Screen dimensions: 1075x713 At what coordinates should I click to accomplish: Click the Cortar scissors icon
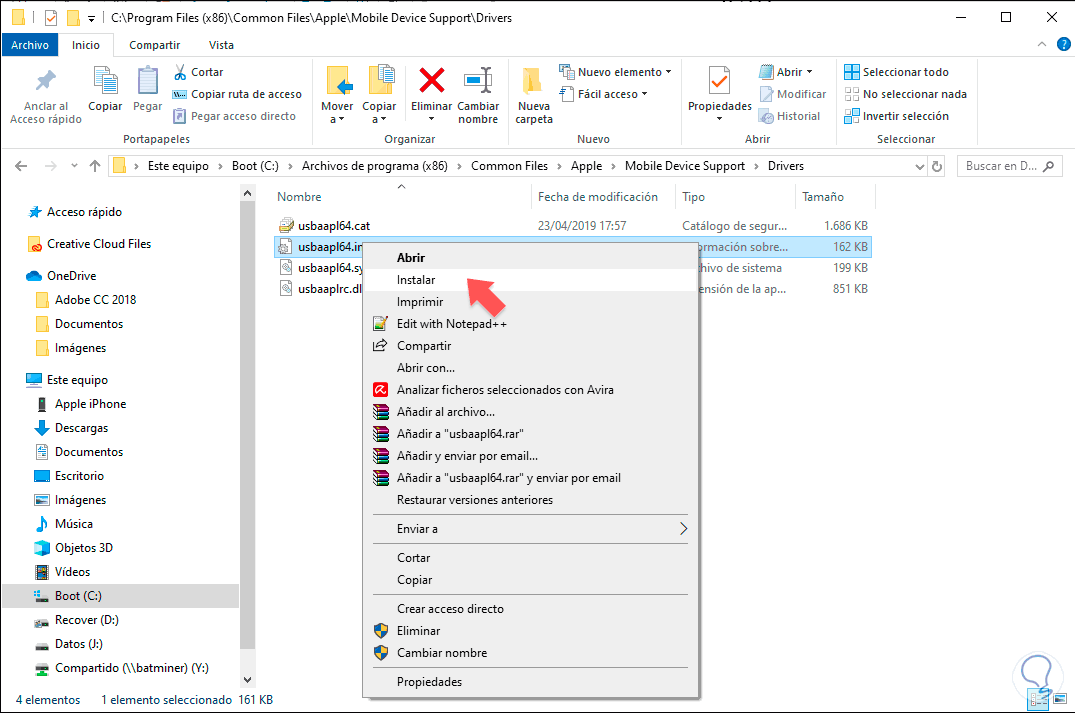click(180, 72)
